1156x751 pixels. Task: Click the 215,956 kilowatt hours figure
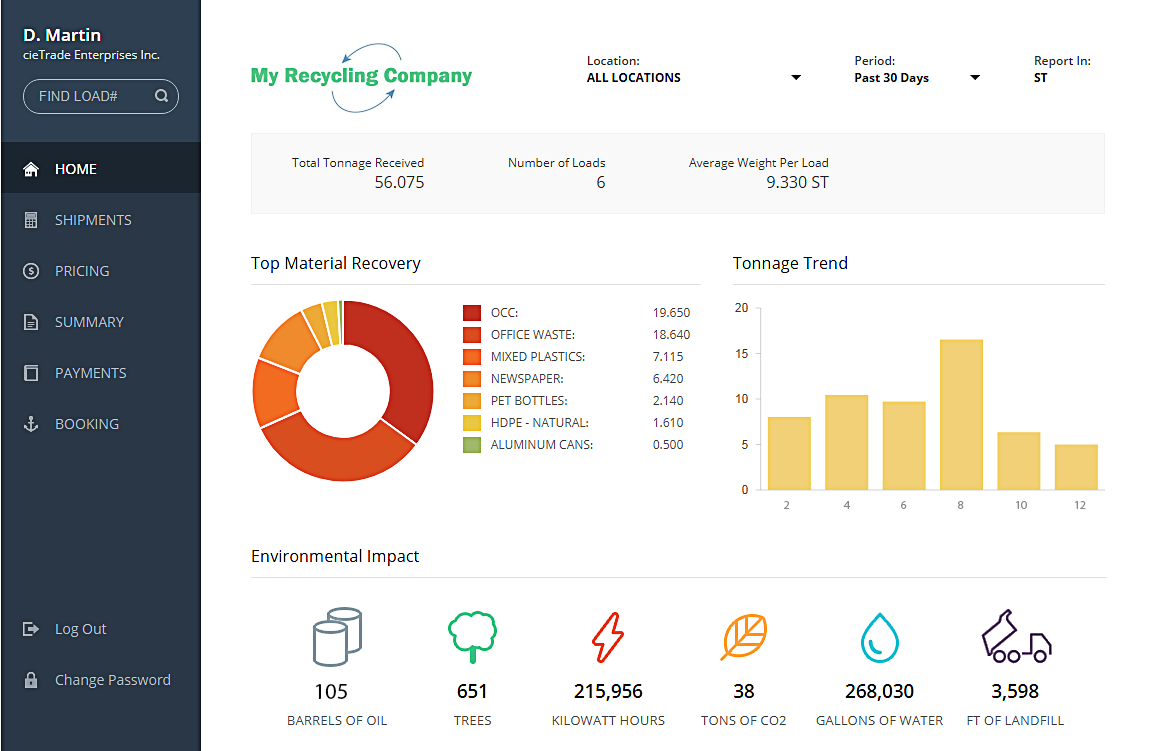tap(608, 691)
